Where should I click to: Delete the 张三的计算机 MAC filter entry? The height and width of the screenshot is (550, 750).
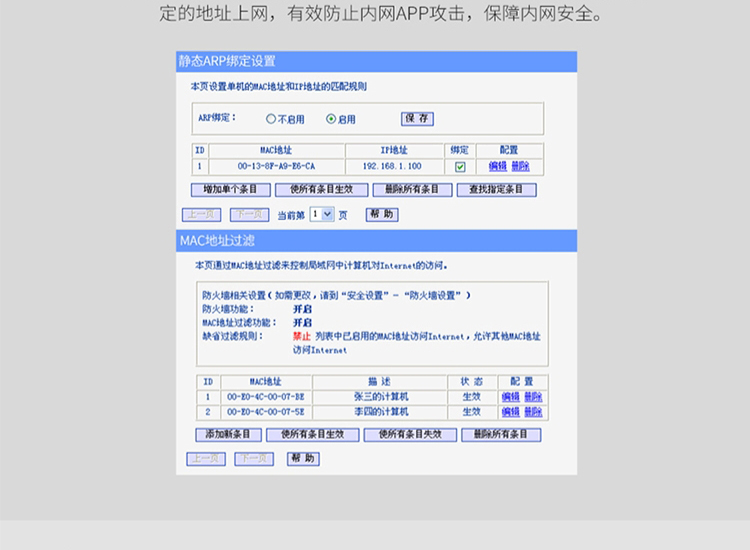(x=533, y=397)
